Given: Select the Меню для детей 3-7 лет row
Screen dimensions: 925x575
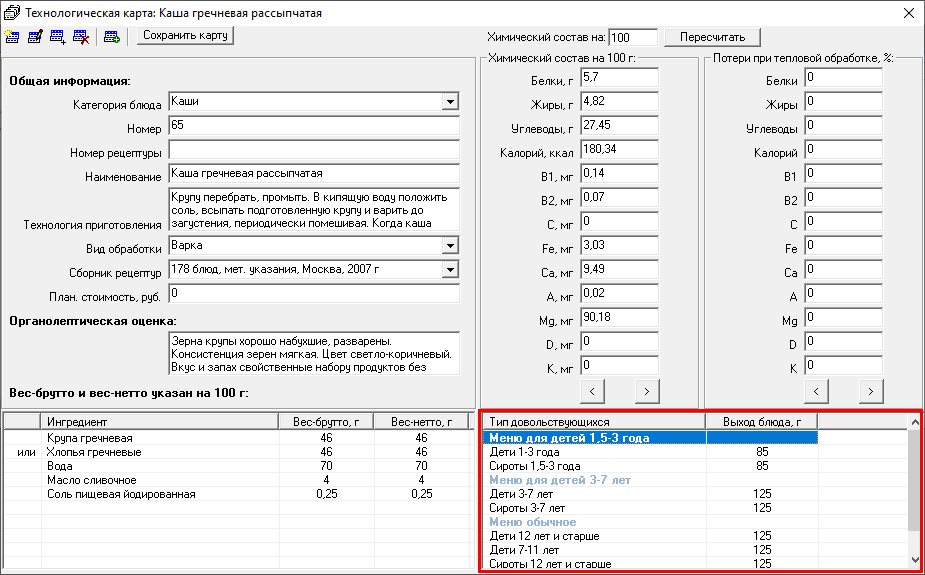Looking at the screenshot, I should point(560,480).
